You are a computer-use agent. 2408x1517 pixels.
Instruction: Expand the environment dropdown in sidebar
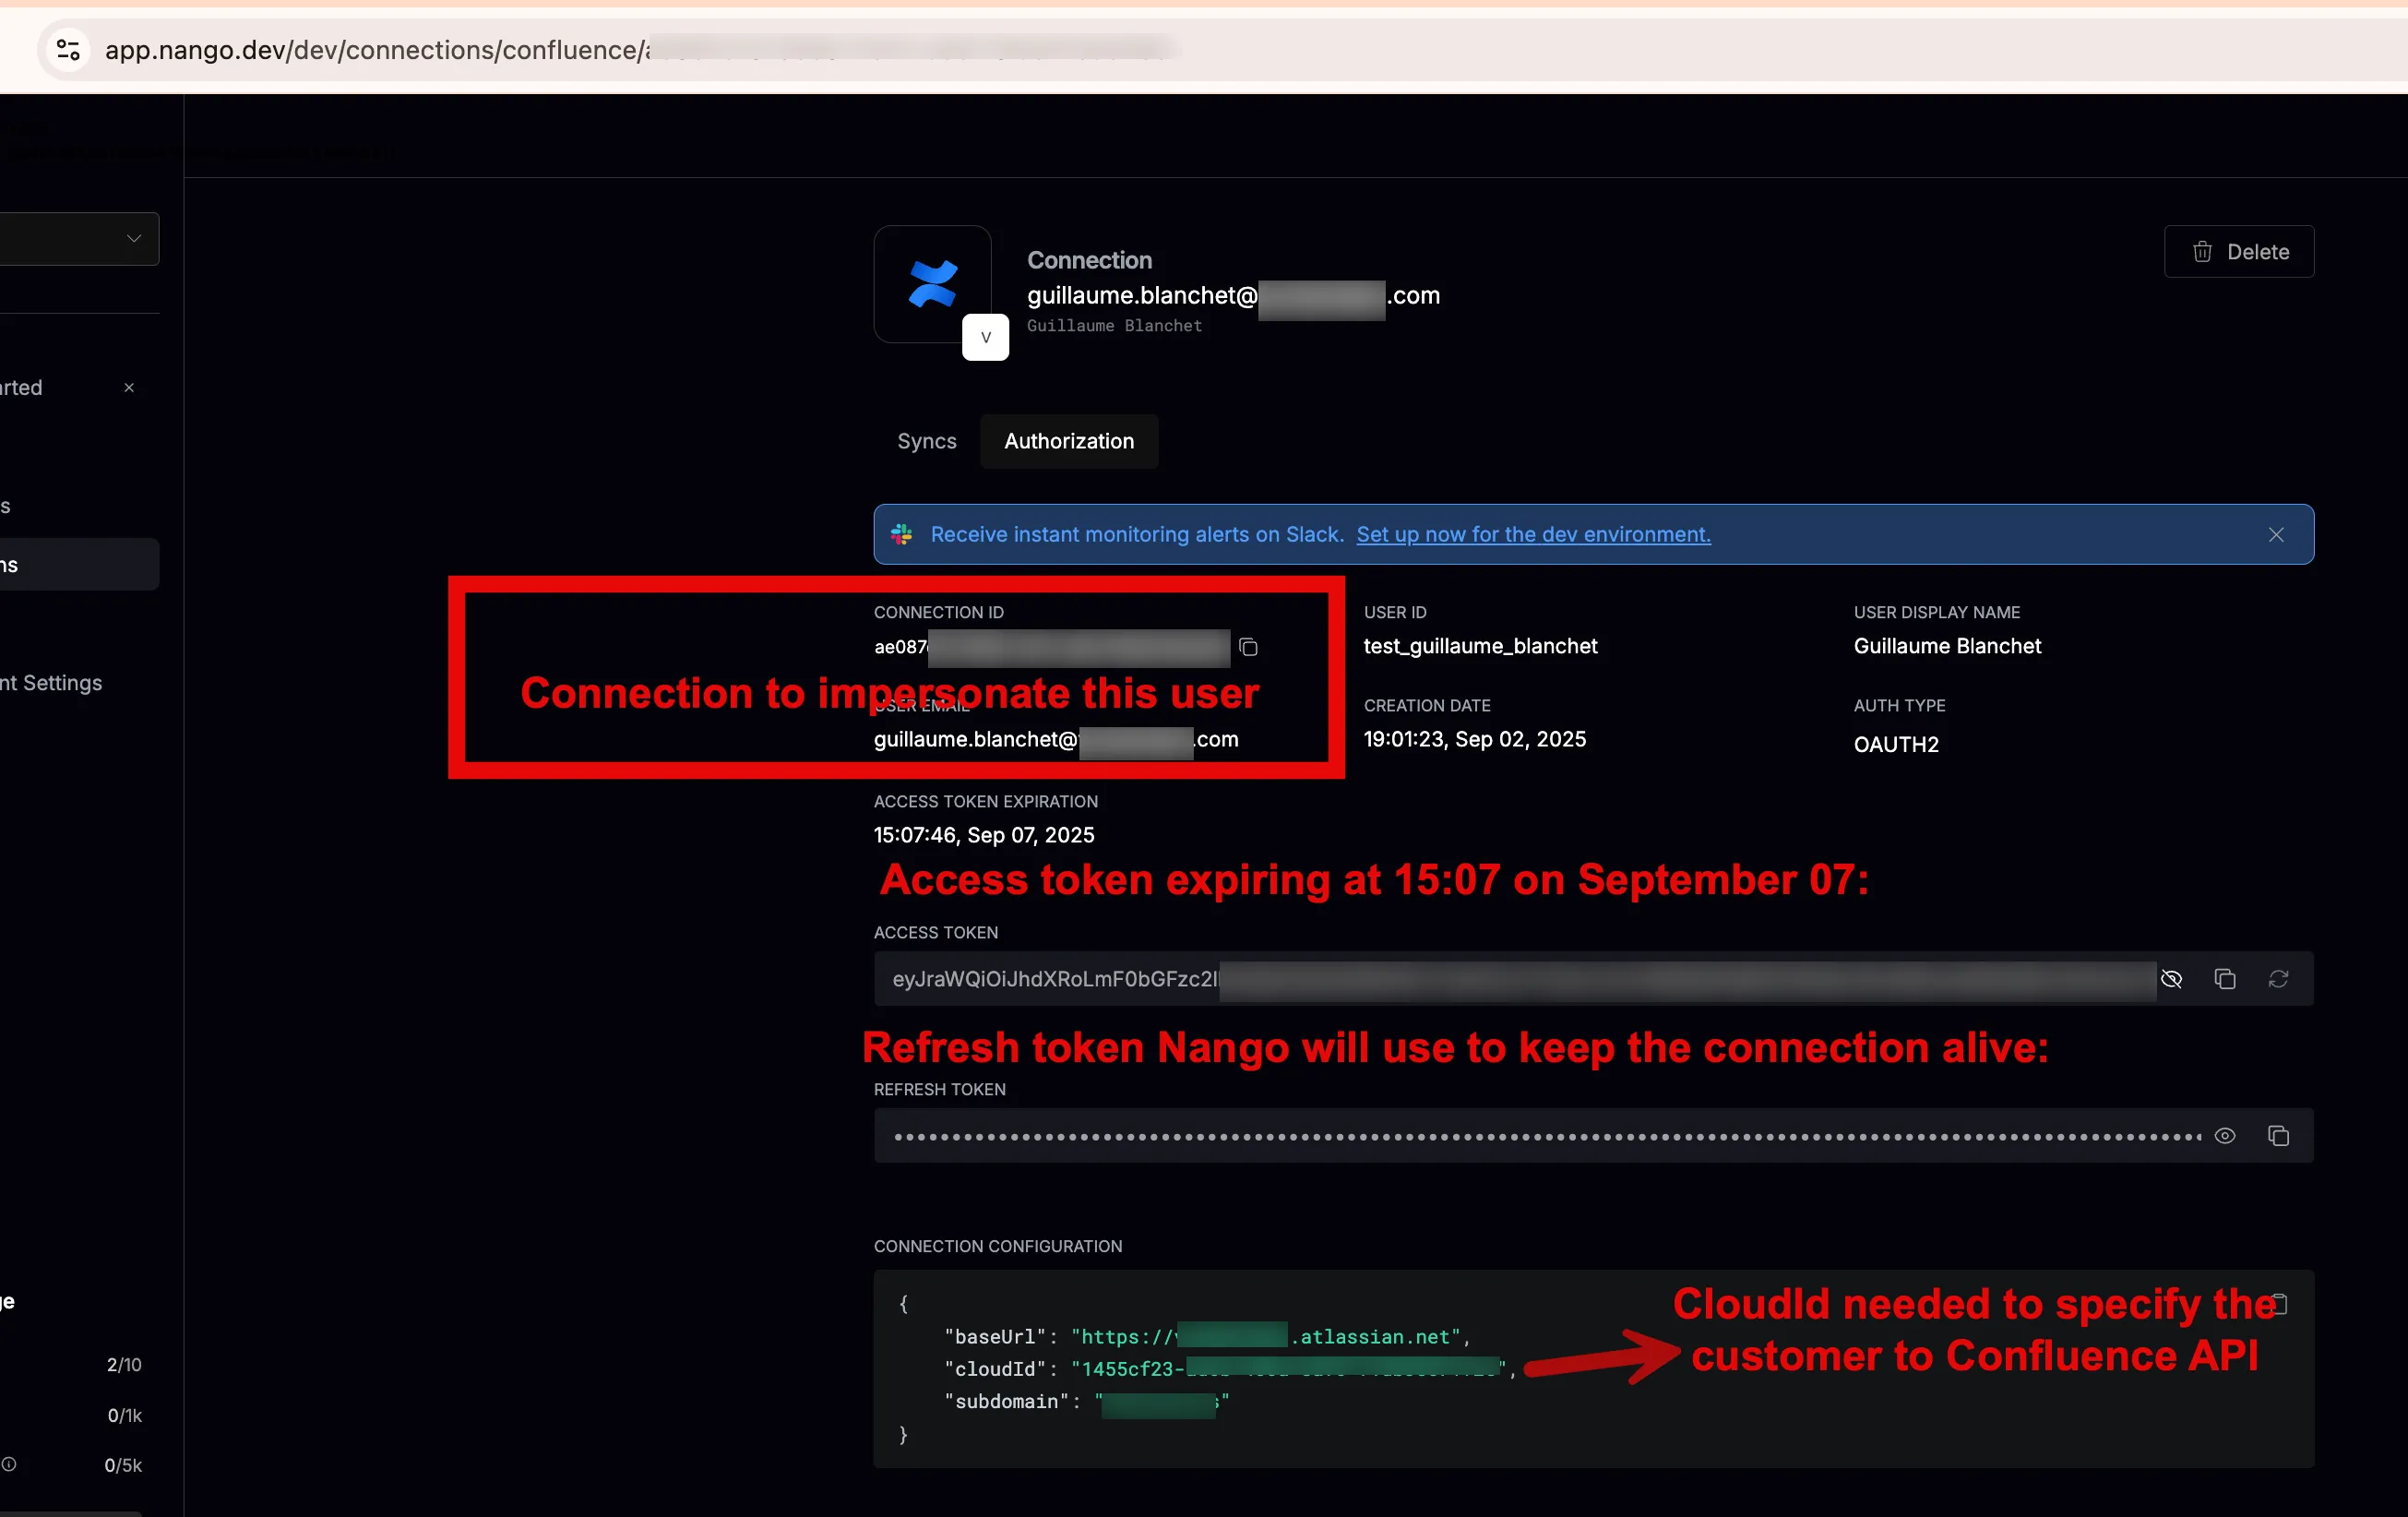[x=79, y=238]
